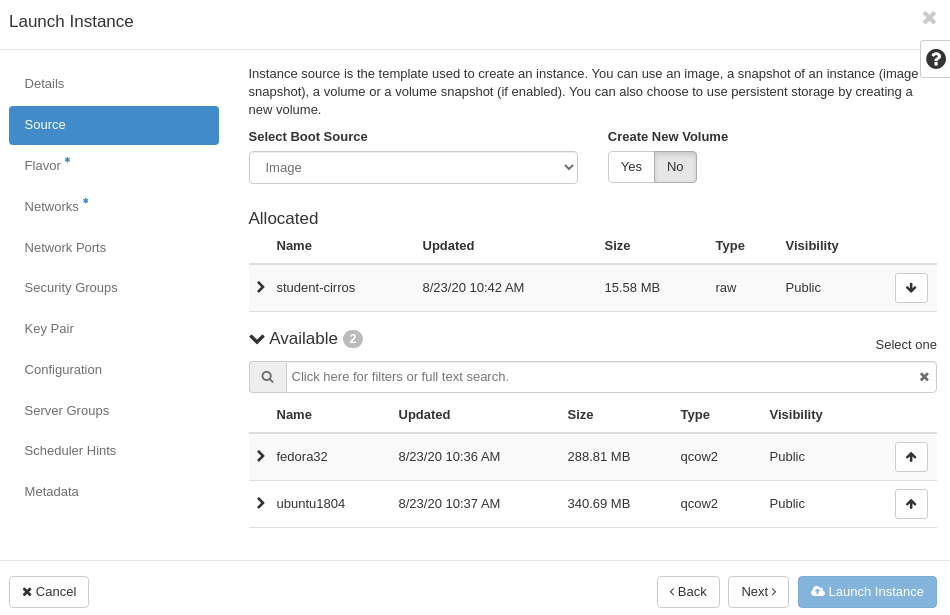Go to the Details step
The image size is (950, 615).
click(114, 84)
